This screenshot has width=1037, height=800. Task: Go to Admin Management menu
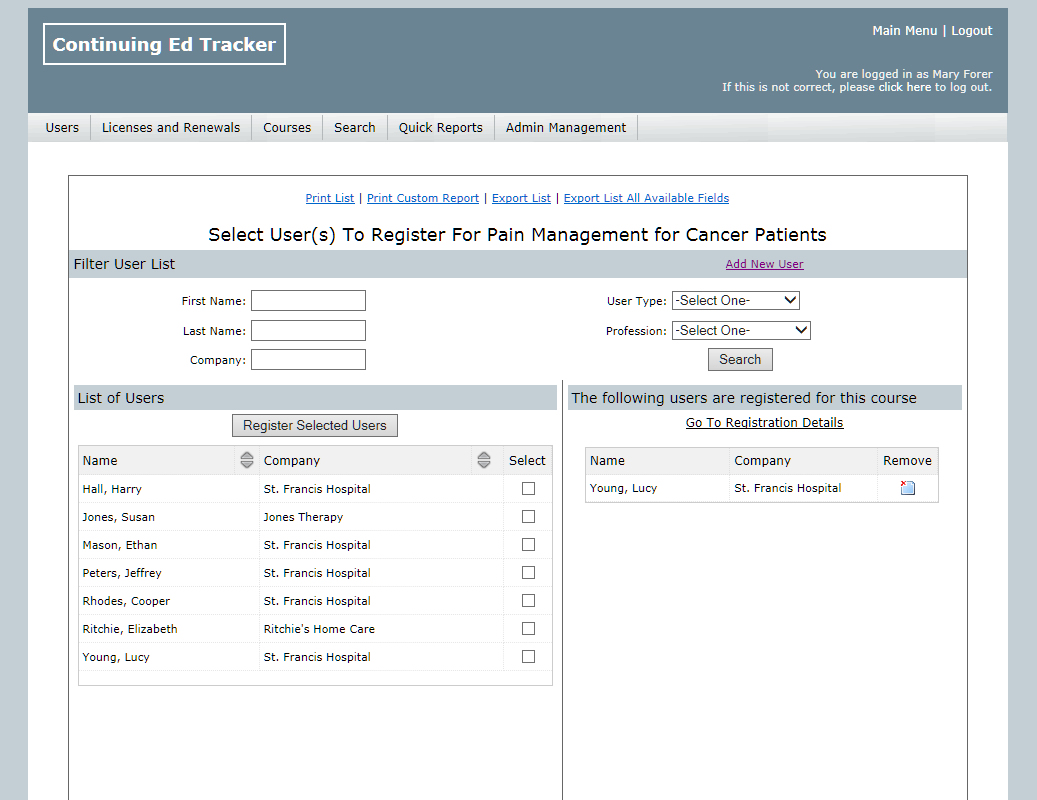(566, 127)
